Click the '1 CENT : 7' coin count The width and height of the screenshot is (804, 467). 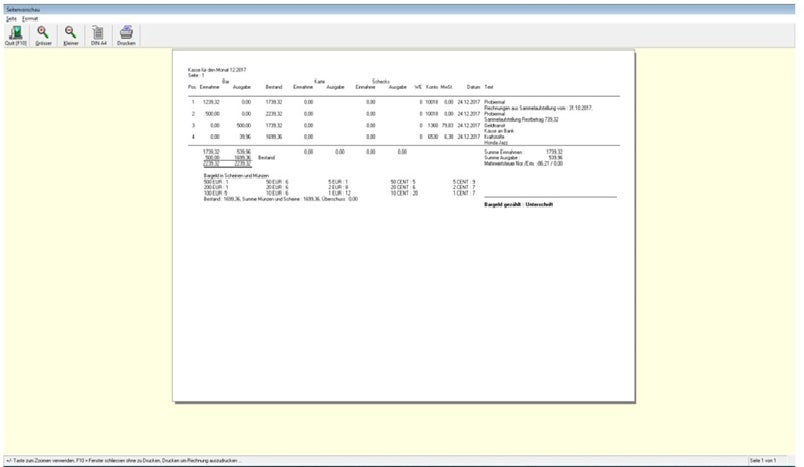pyautogui.click(x=464, y=193)
